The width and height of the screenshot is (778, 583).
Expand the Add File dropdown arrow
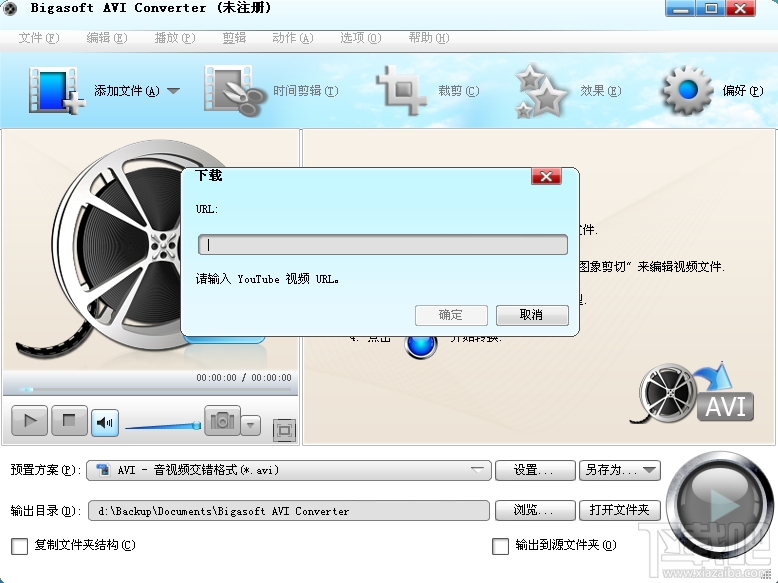[173, 91]
